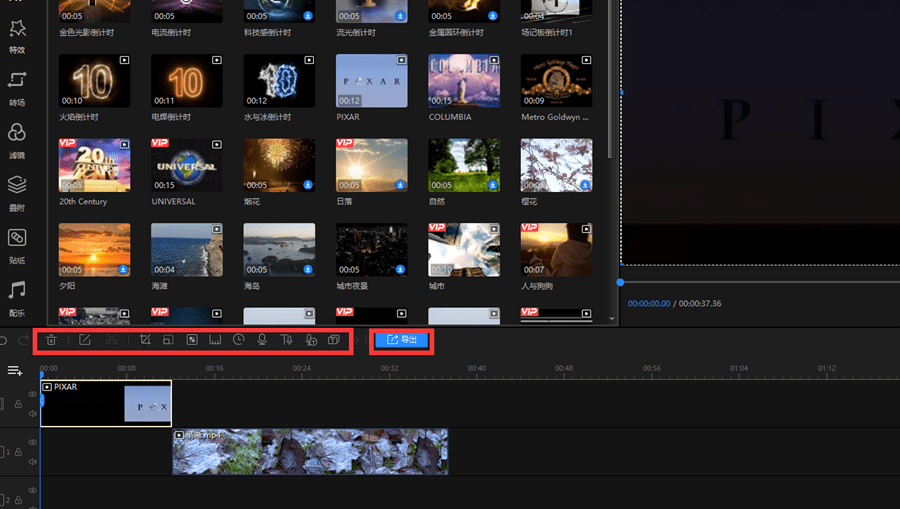900x509 pixels.
Task: Select the PIXAR intro thumbnail in library
Action: tap(371, 81)
